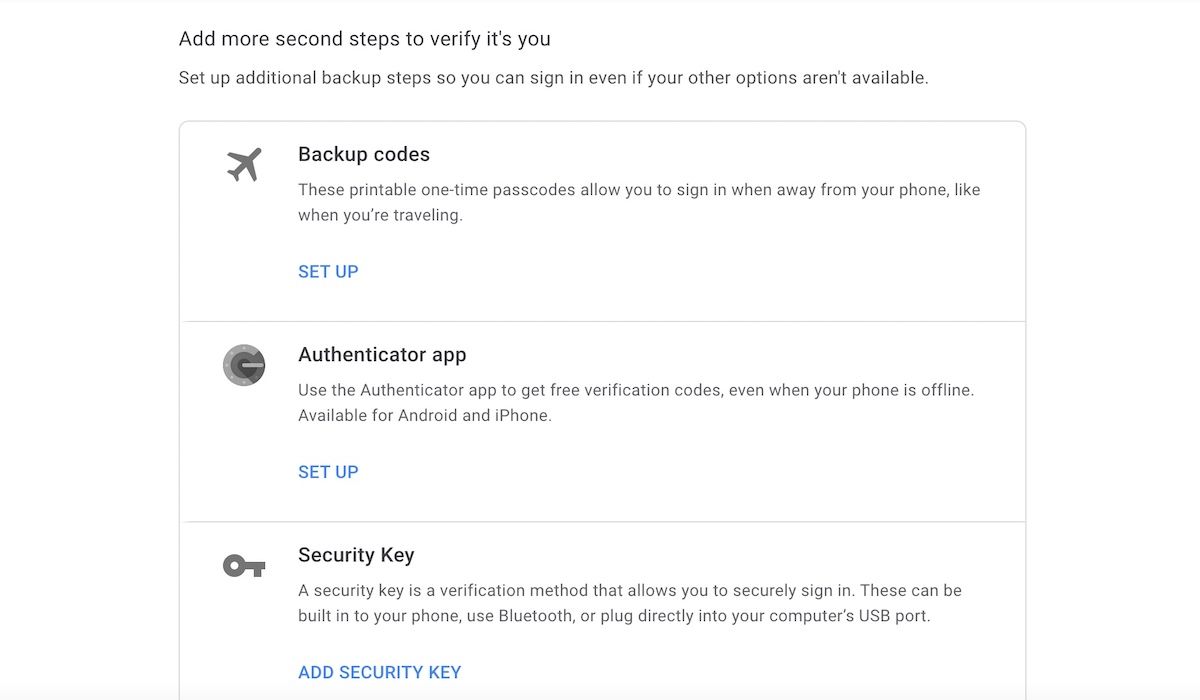Click the "These printable one-time passcodes" text line

coord(639,190)
